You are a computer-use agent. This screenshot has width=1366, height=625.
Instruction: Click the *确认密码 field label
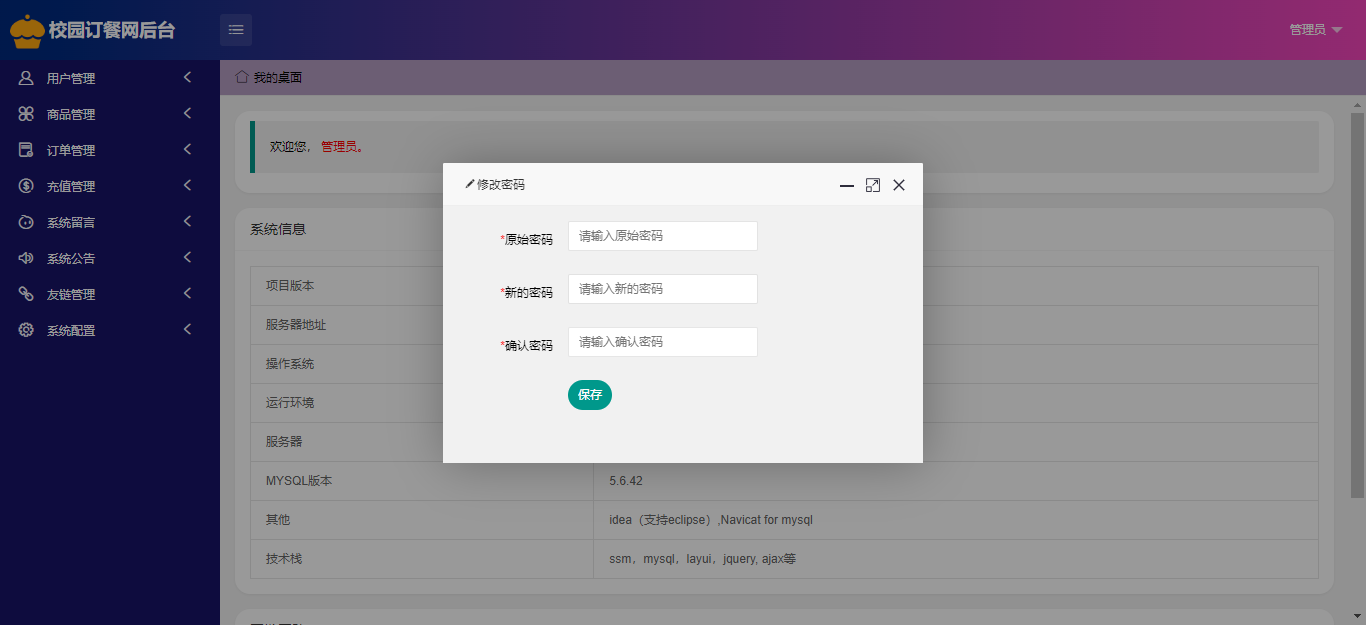click(526, 346)
